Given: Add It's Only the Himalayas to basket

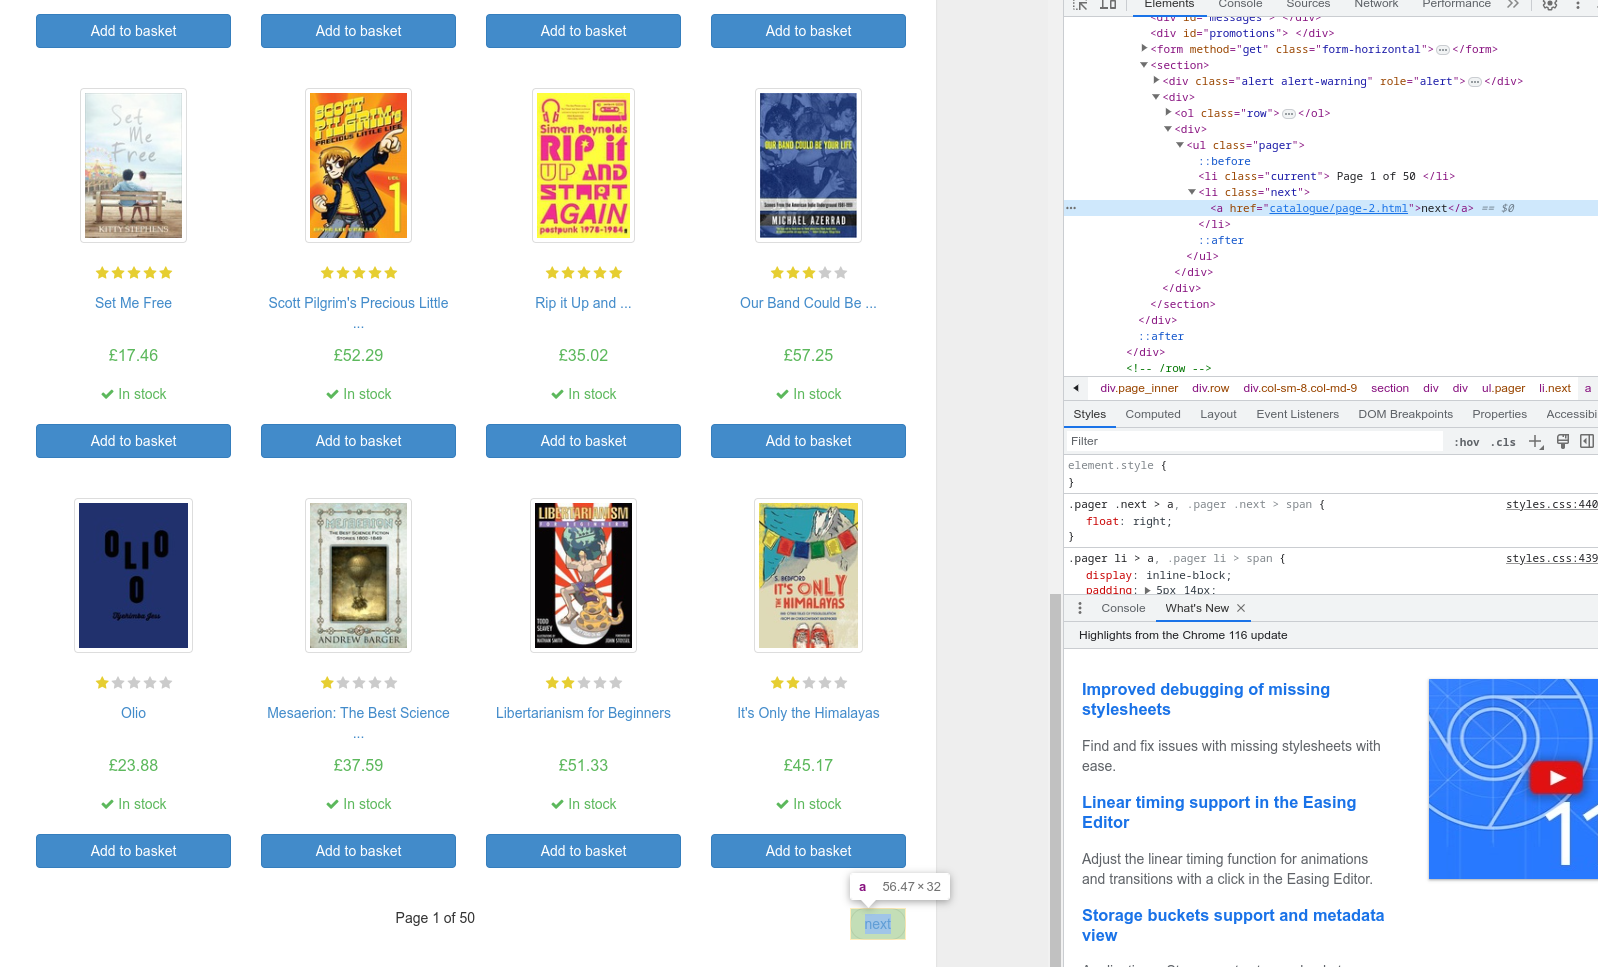Looking at the screenshot, I should click(808, 851).
